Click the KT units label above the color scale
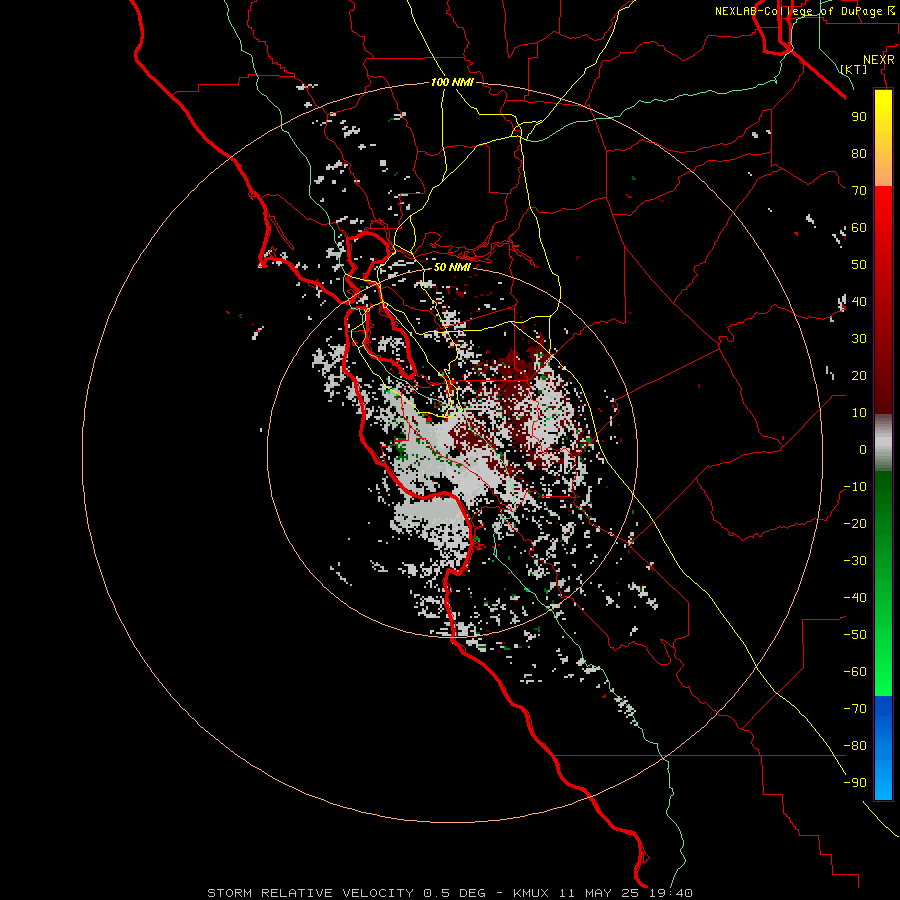The image size is (900, 900). pos(854,69)
